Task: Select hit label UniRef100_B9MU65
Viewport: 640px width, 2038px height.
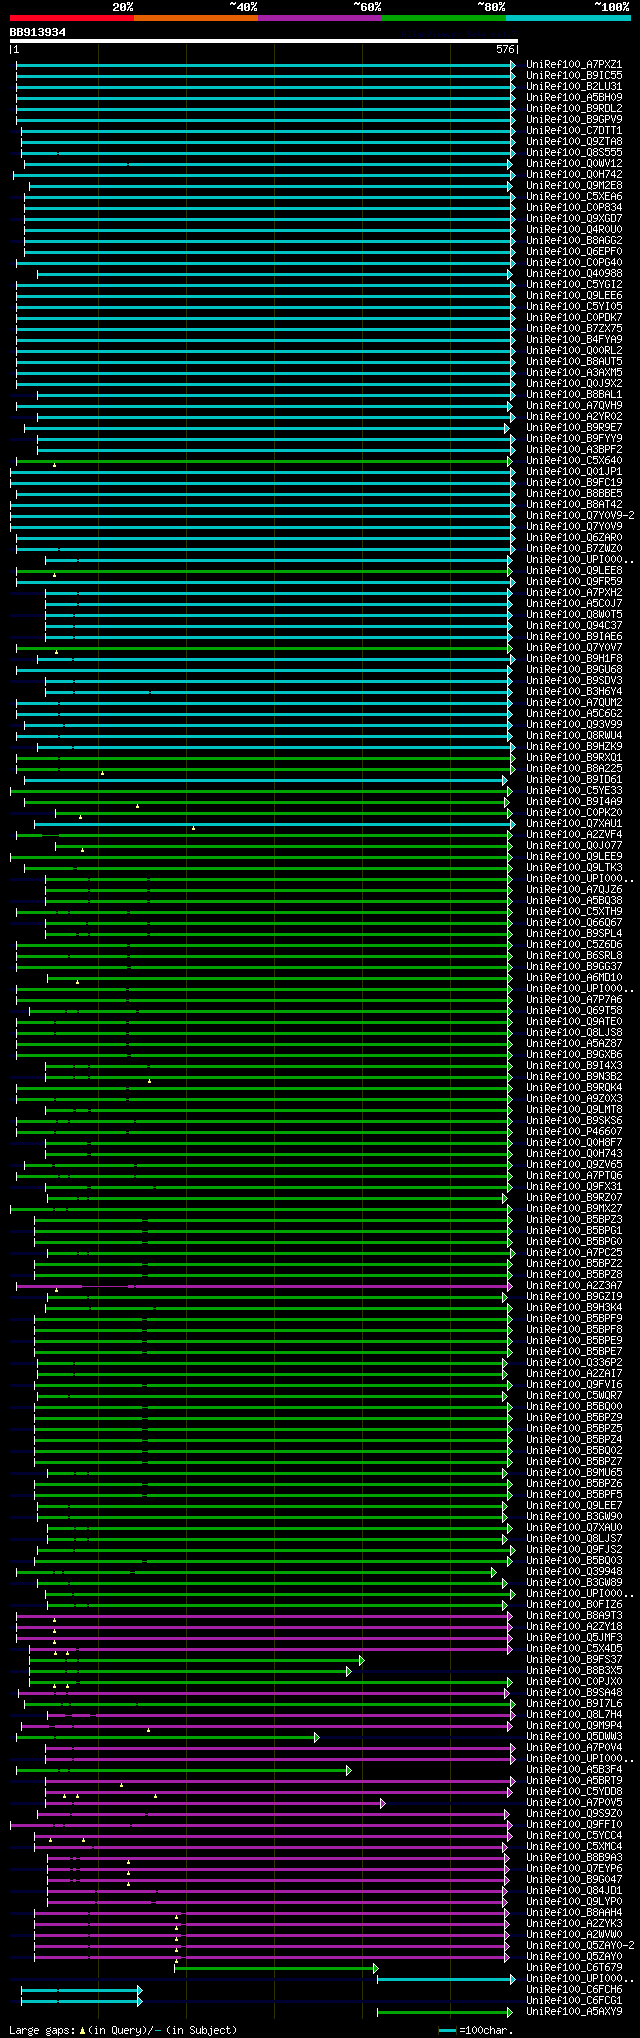Action: coord(574,1473)
